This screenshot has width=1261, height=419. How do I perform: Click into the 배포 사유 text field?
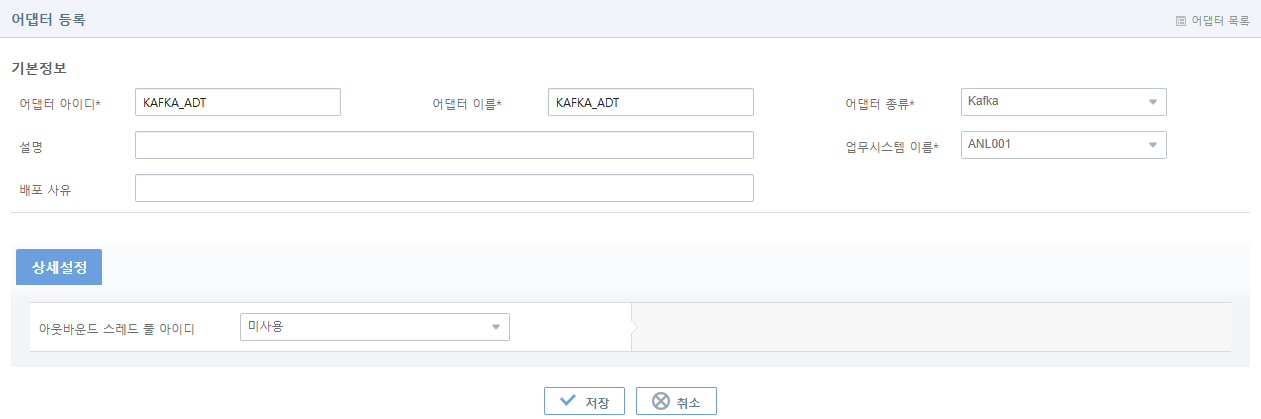pyautogui.click(x=443, y=188)
